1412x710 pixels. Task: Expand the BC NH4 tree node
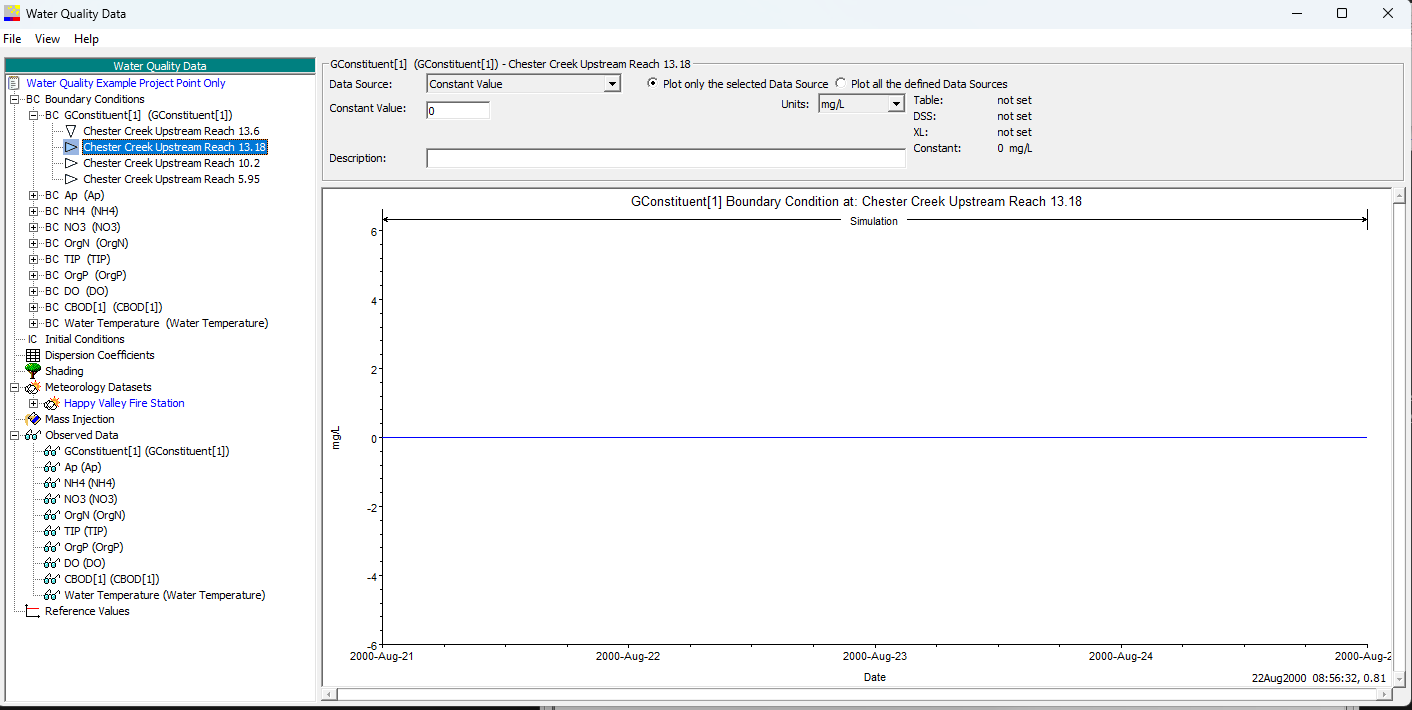pyautogui.click(x=34, y=211)
